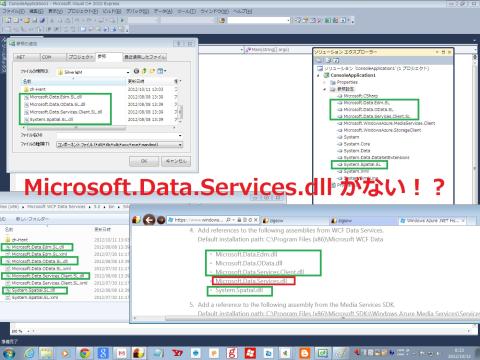480x360 pixels.
Task: Click the キャンセル button
Action: point(176,161)
